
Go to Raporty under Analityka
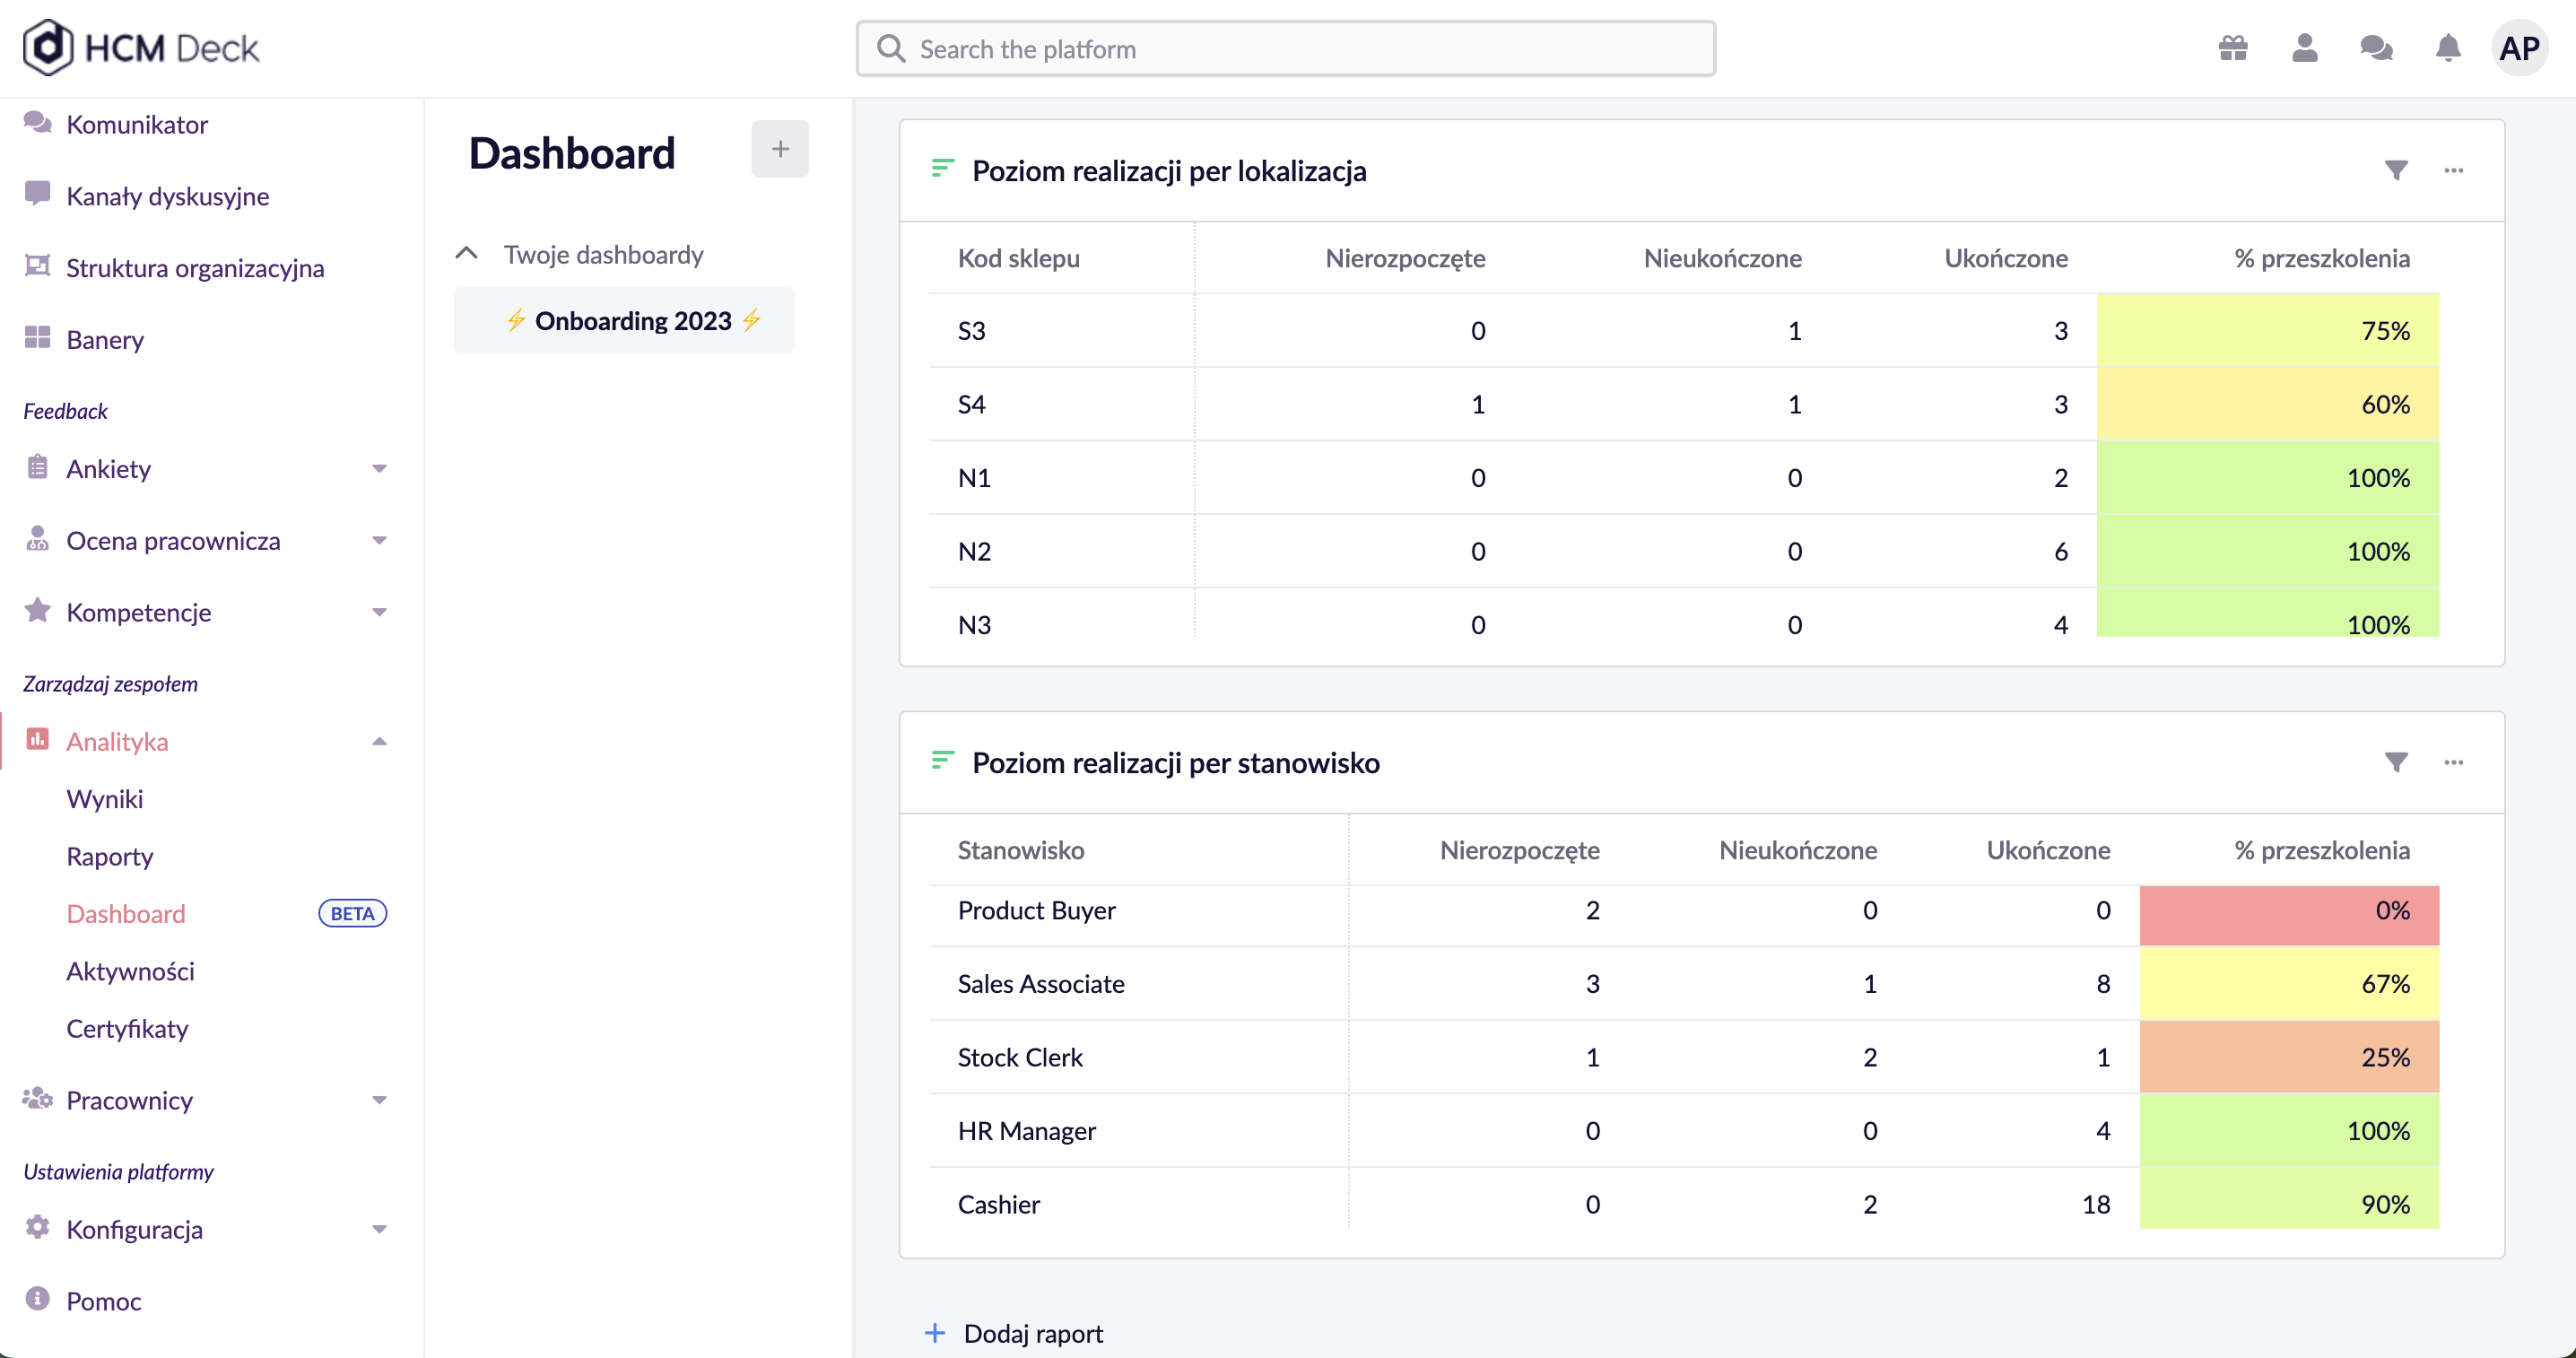coord(110,856)
